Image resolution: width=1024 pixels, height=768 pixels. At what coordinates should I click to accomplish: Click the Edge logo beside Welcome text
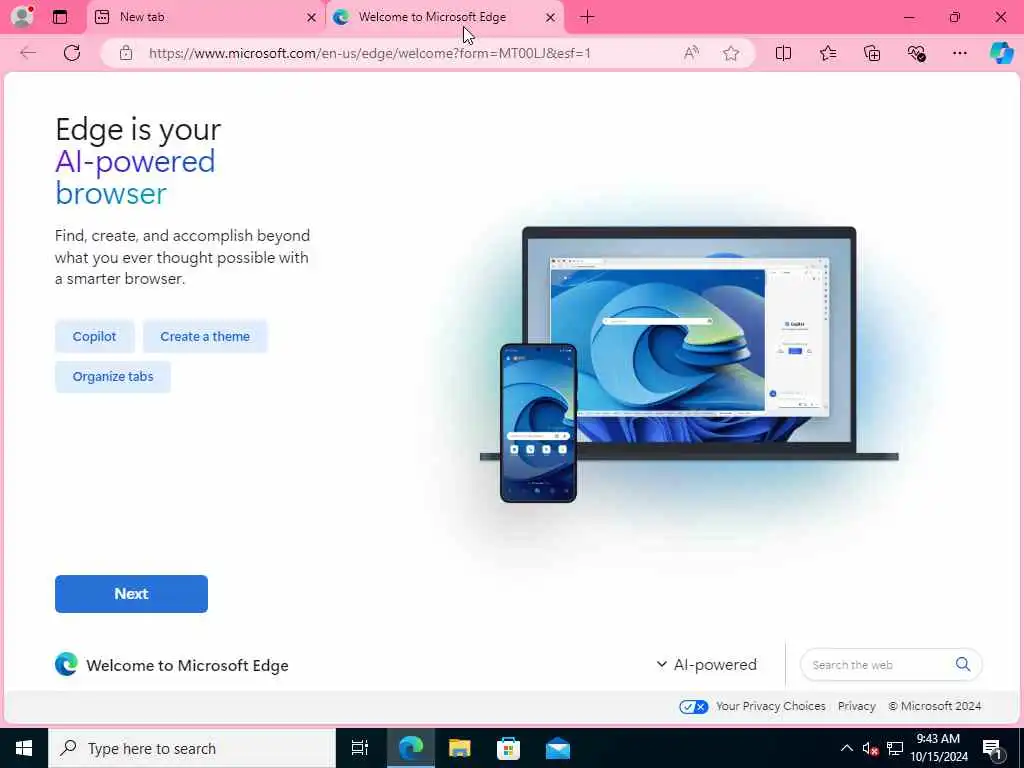pos(66,664)
